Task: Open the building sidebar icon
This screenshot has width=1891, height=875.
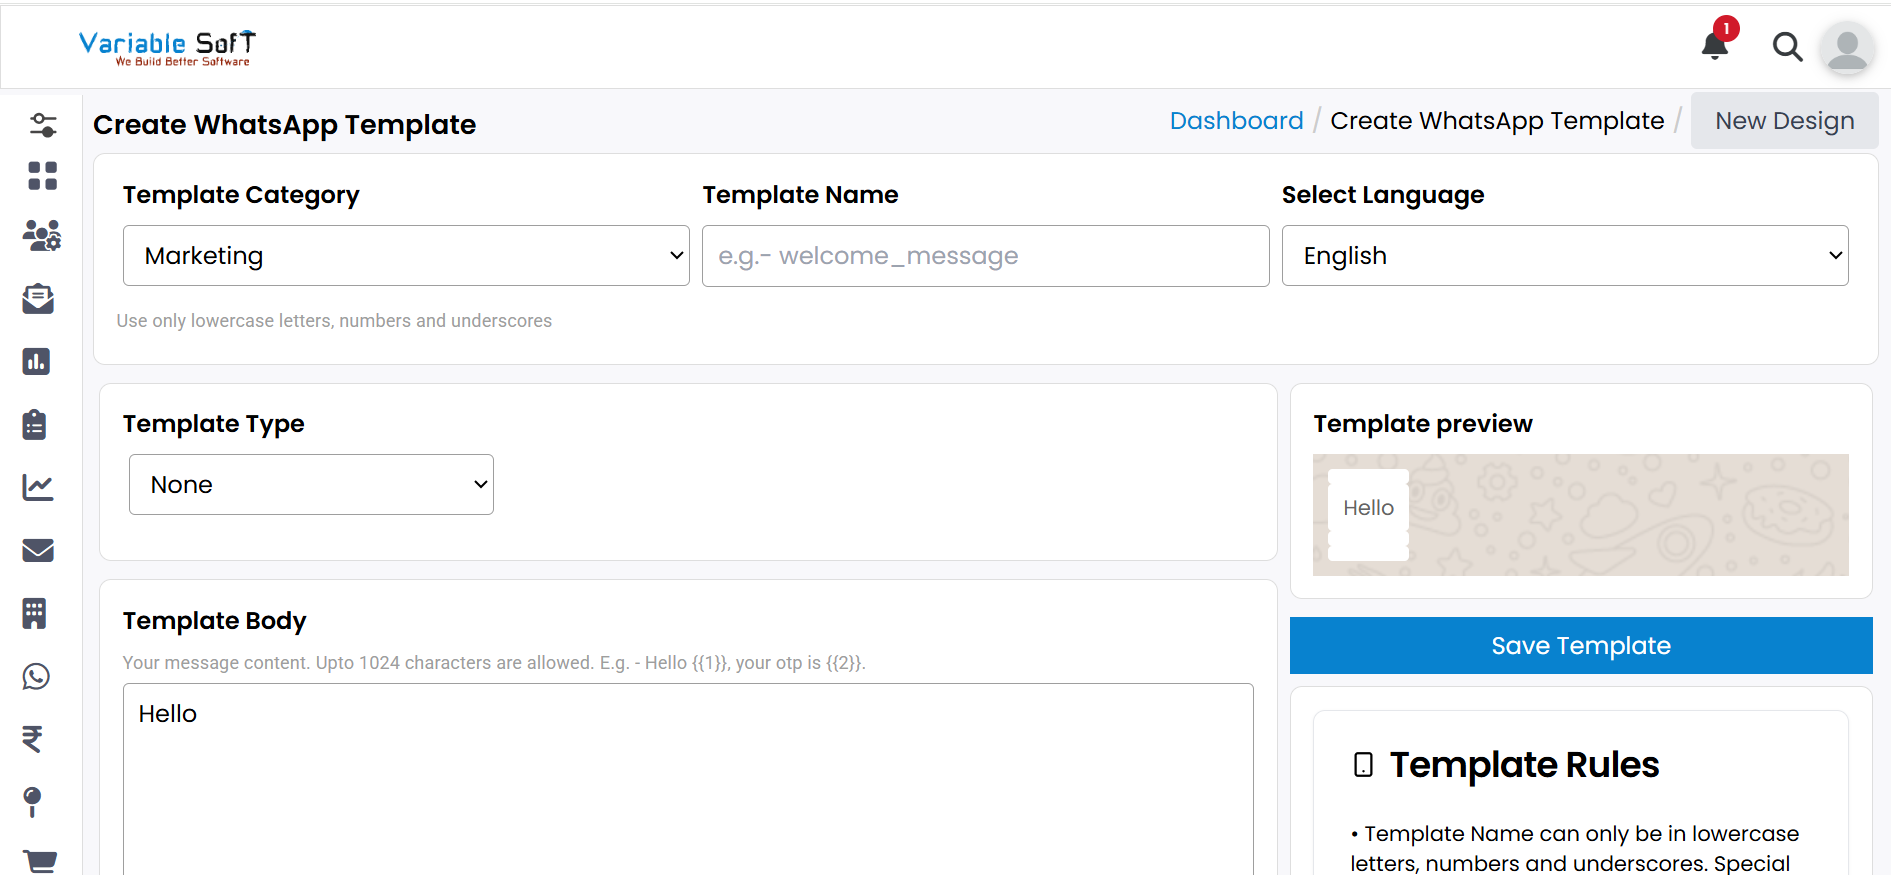Action: (x=35, y=613)
